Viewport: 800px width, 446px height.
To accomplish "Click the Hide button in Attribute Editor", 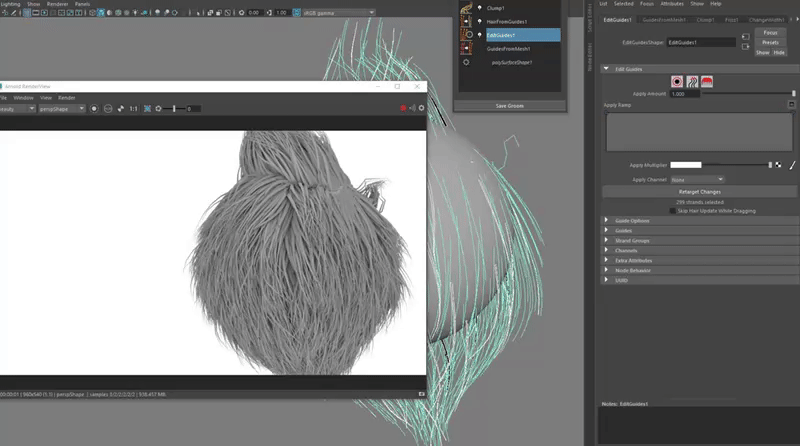I will (x=779, y=53).
